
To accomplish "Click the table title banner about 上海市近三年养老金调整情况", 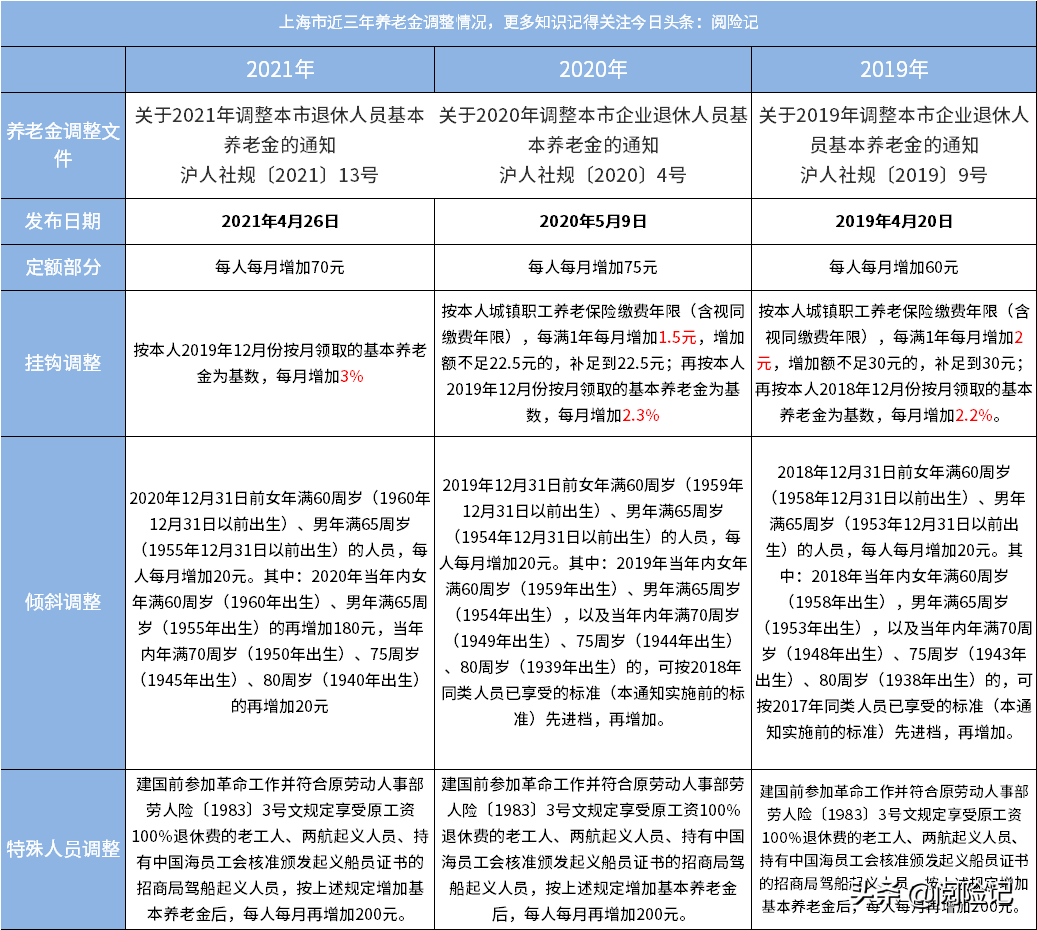I will (518, 23).
